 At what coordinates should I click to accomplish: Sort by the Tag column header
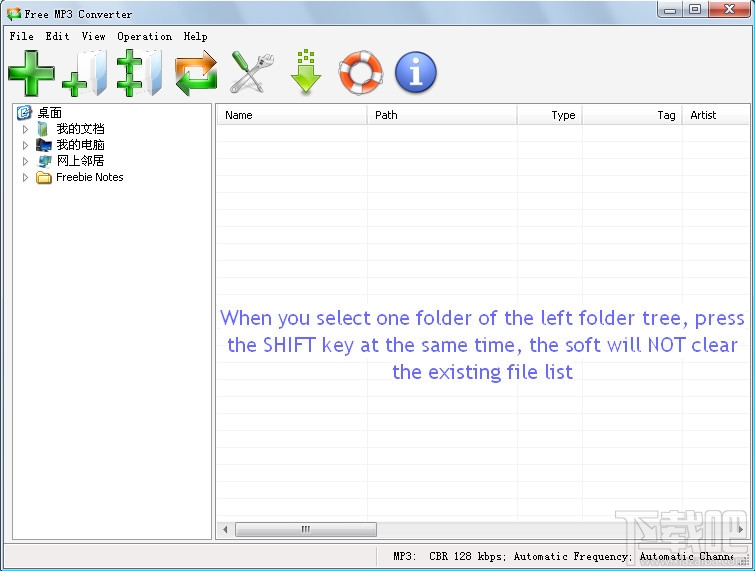[632, 115]
